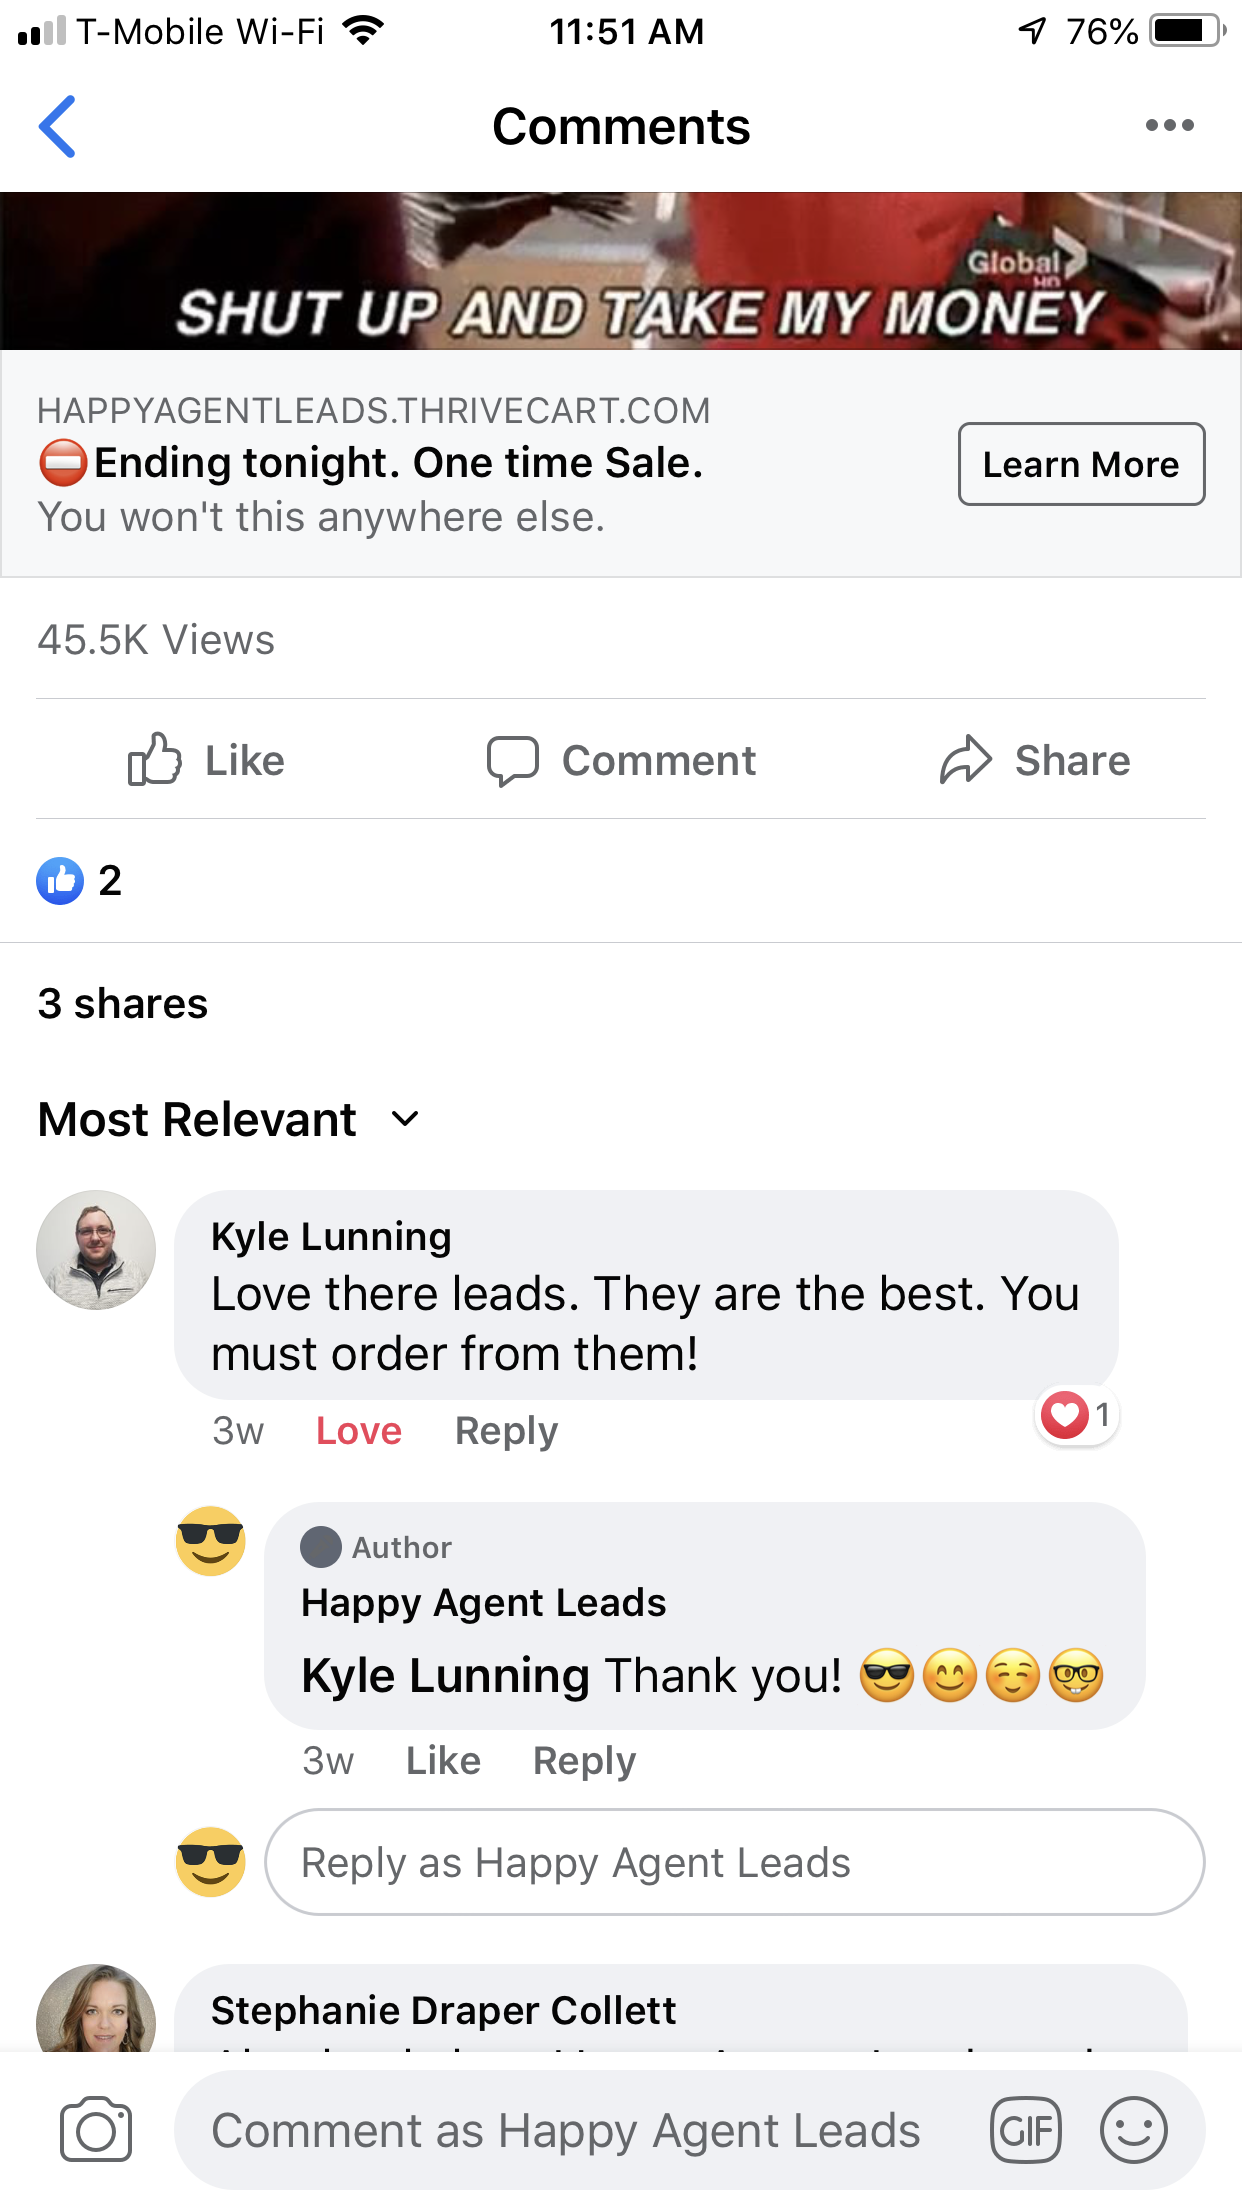The width and height of the screenshot is (1242, 2208).
Task: Open the emoji smiley picker
Action: (1133, 2130)
